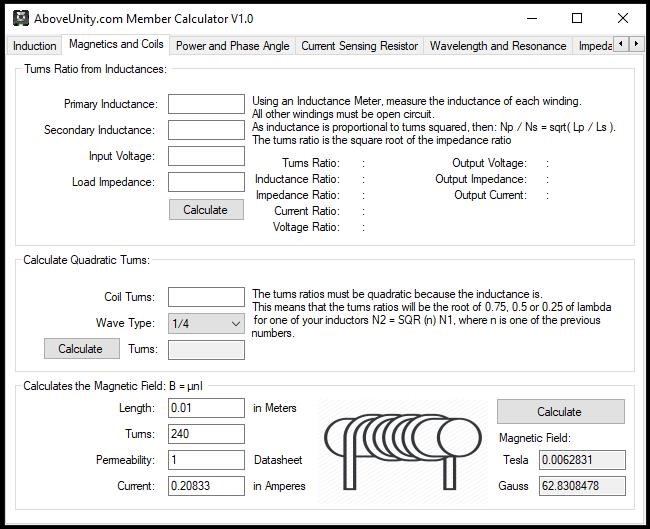650x529 pixels.
Task: Open the Wave Type dropdown
Action: 206,323
